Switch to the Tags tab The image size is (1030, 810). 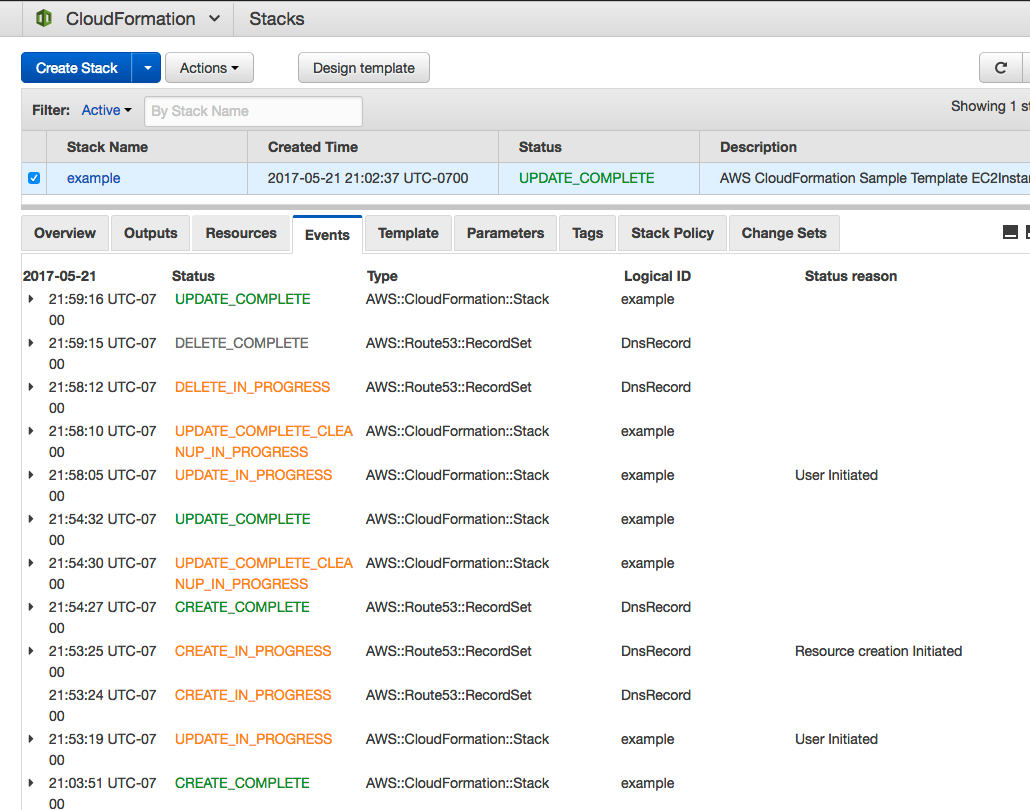pyautogui.click(x=587, y=233)
